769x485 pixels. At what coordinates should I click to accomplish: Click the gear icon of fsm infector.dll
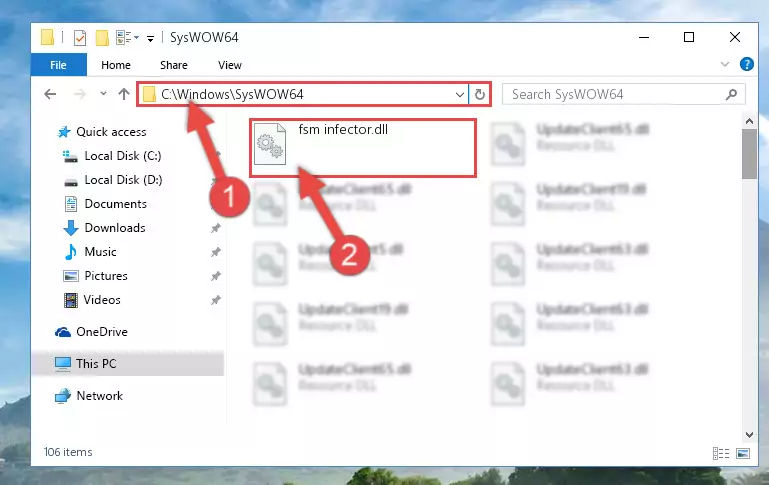[x=270, y=144]
